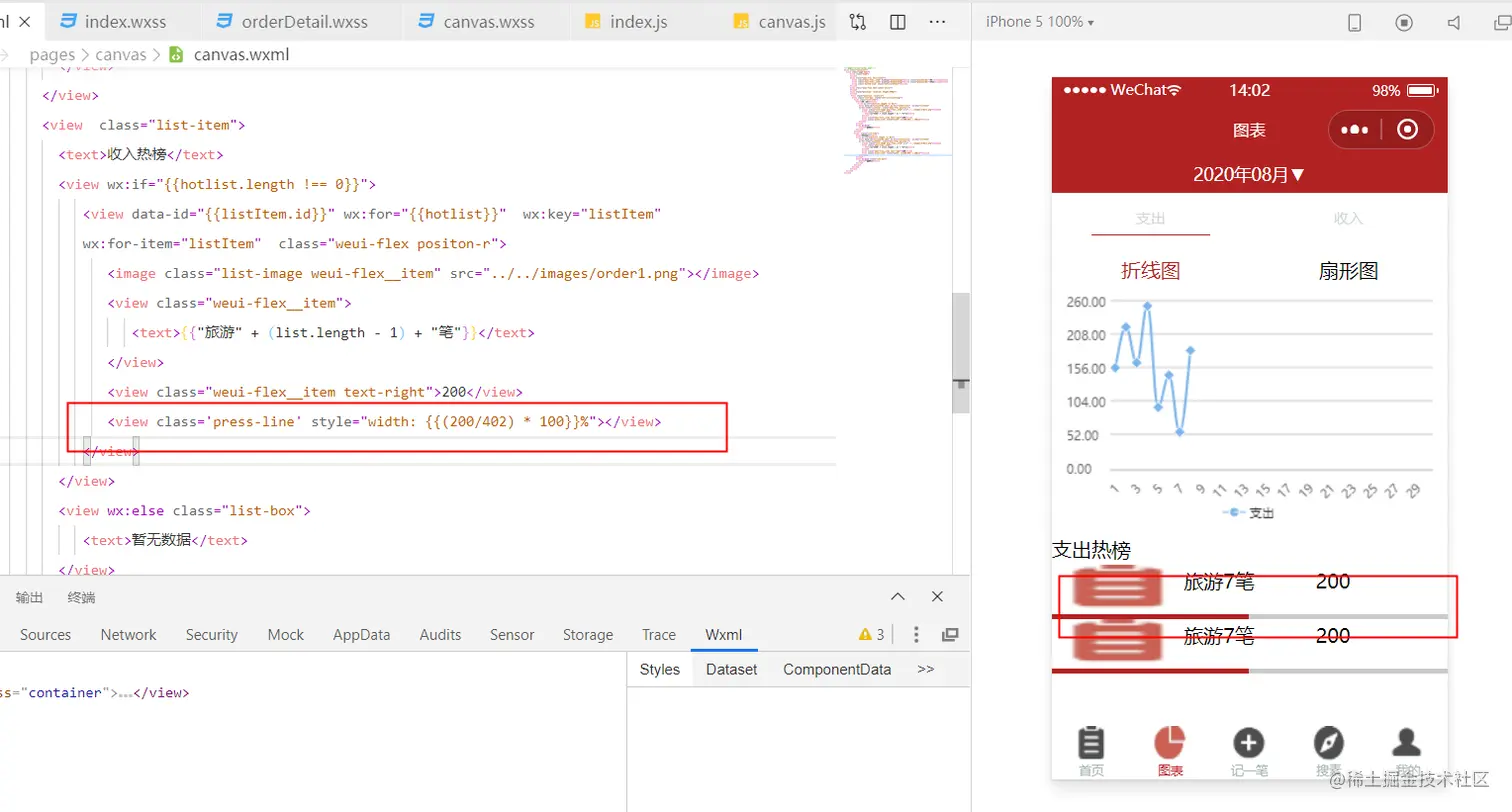This screenshot has height=812, width=1512.
Task: Click the undock DevTools panel icon
Action: tap(950, 635)
